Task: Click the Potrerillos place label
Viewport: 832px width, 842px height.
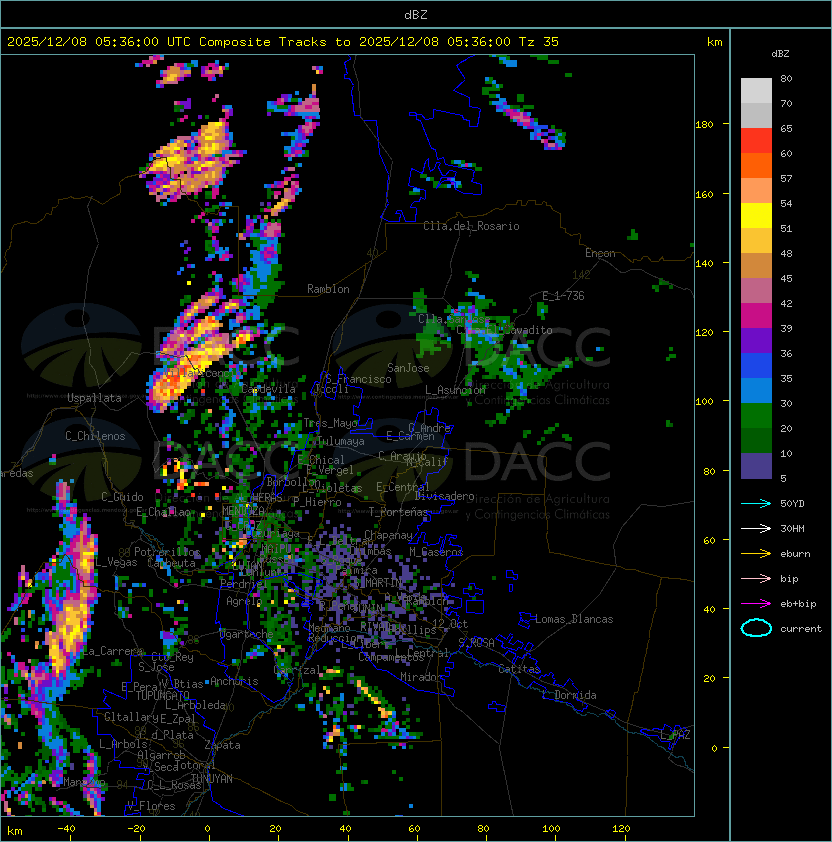Action: (167, 551)
